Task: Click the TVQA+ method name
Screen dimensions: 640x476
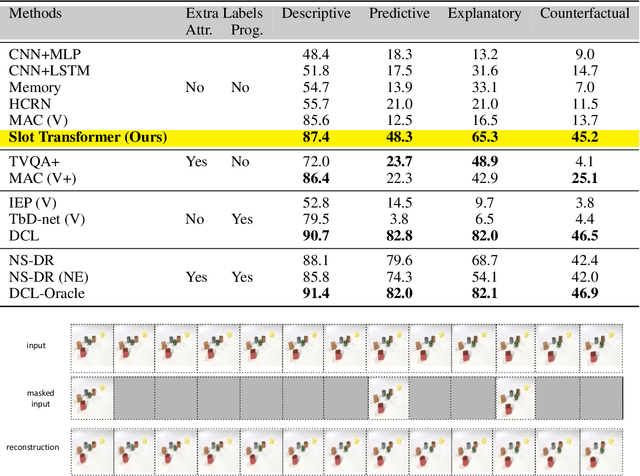Action: pos(36,161)
